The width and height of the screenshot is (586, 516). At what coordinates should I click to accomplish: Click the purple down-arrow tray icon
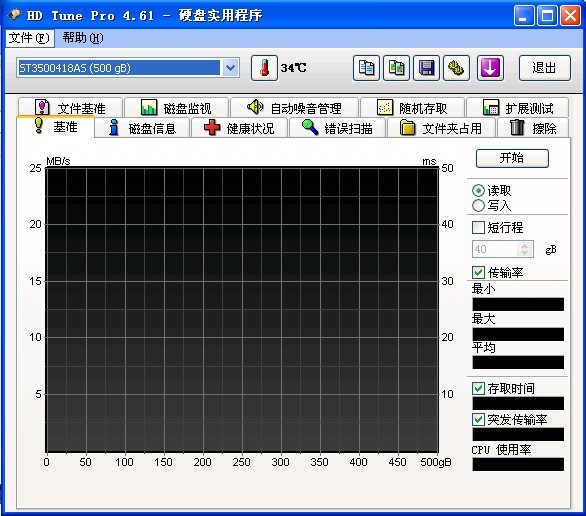coord(490,68)
